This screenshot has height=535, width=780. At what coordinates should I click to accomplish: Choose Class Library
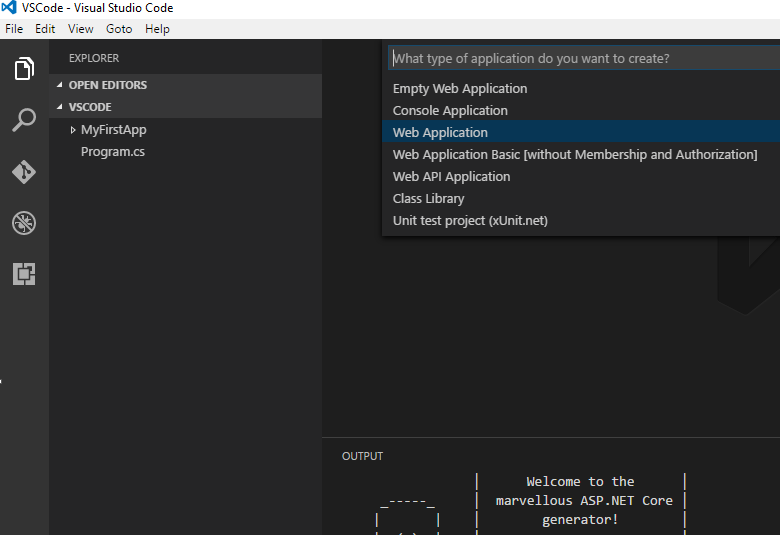click(581, 198)
